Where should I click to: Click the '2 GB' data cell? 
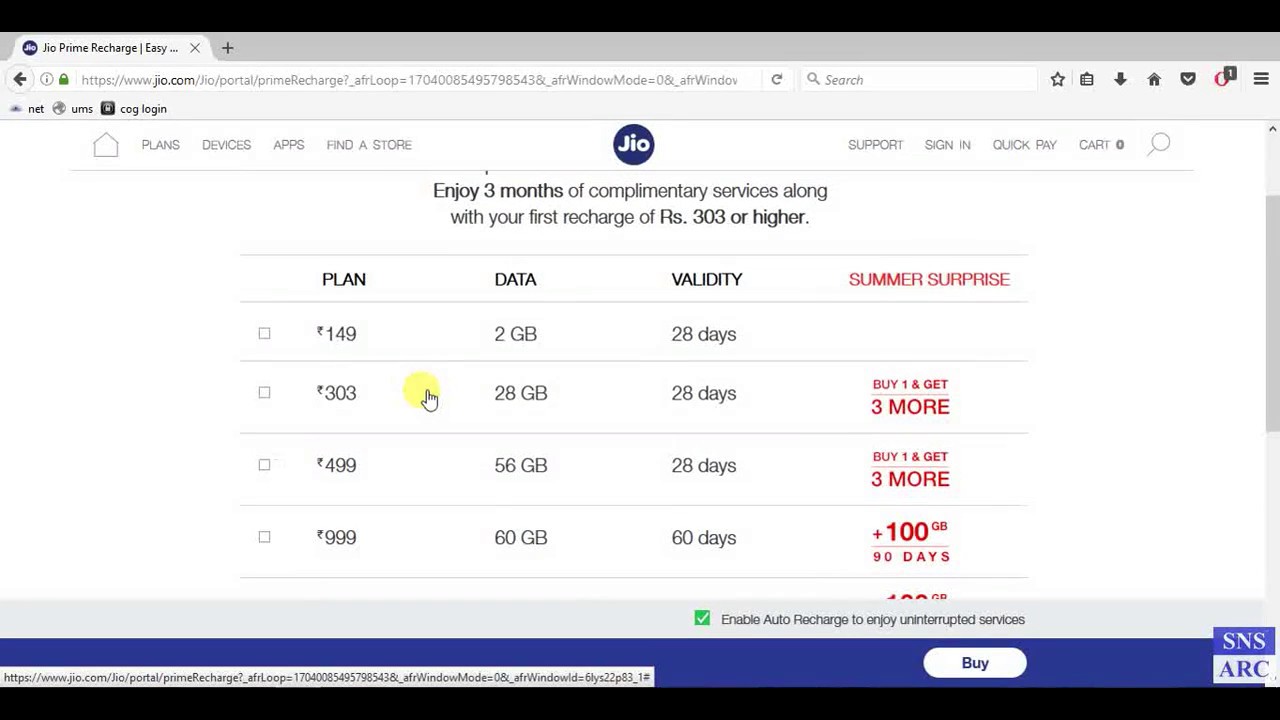point(515,334)
